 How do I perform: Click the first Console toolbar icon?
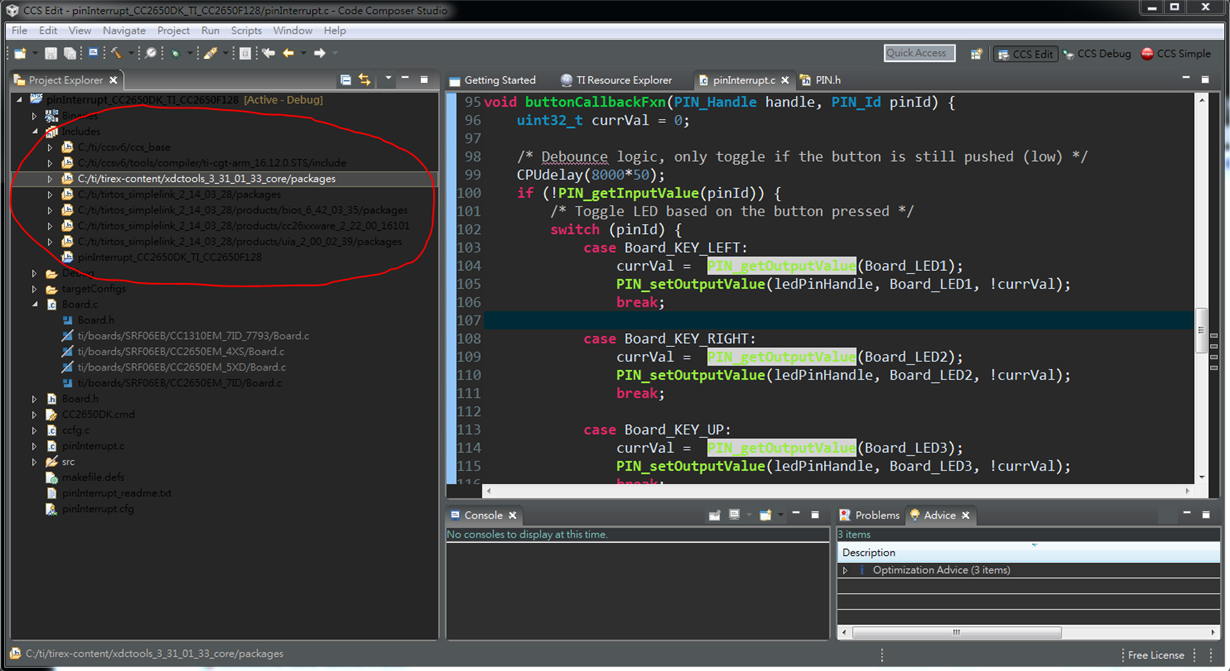(x=714, y=515)
